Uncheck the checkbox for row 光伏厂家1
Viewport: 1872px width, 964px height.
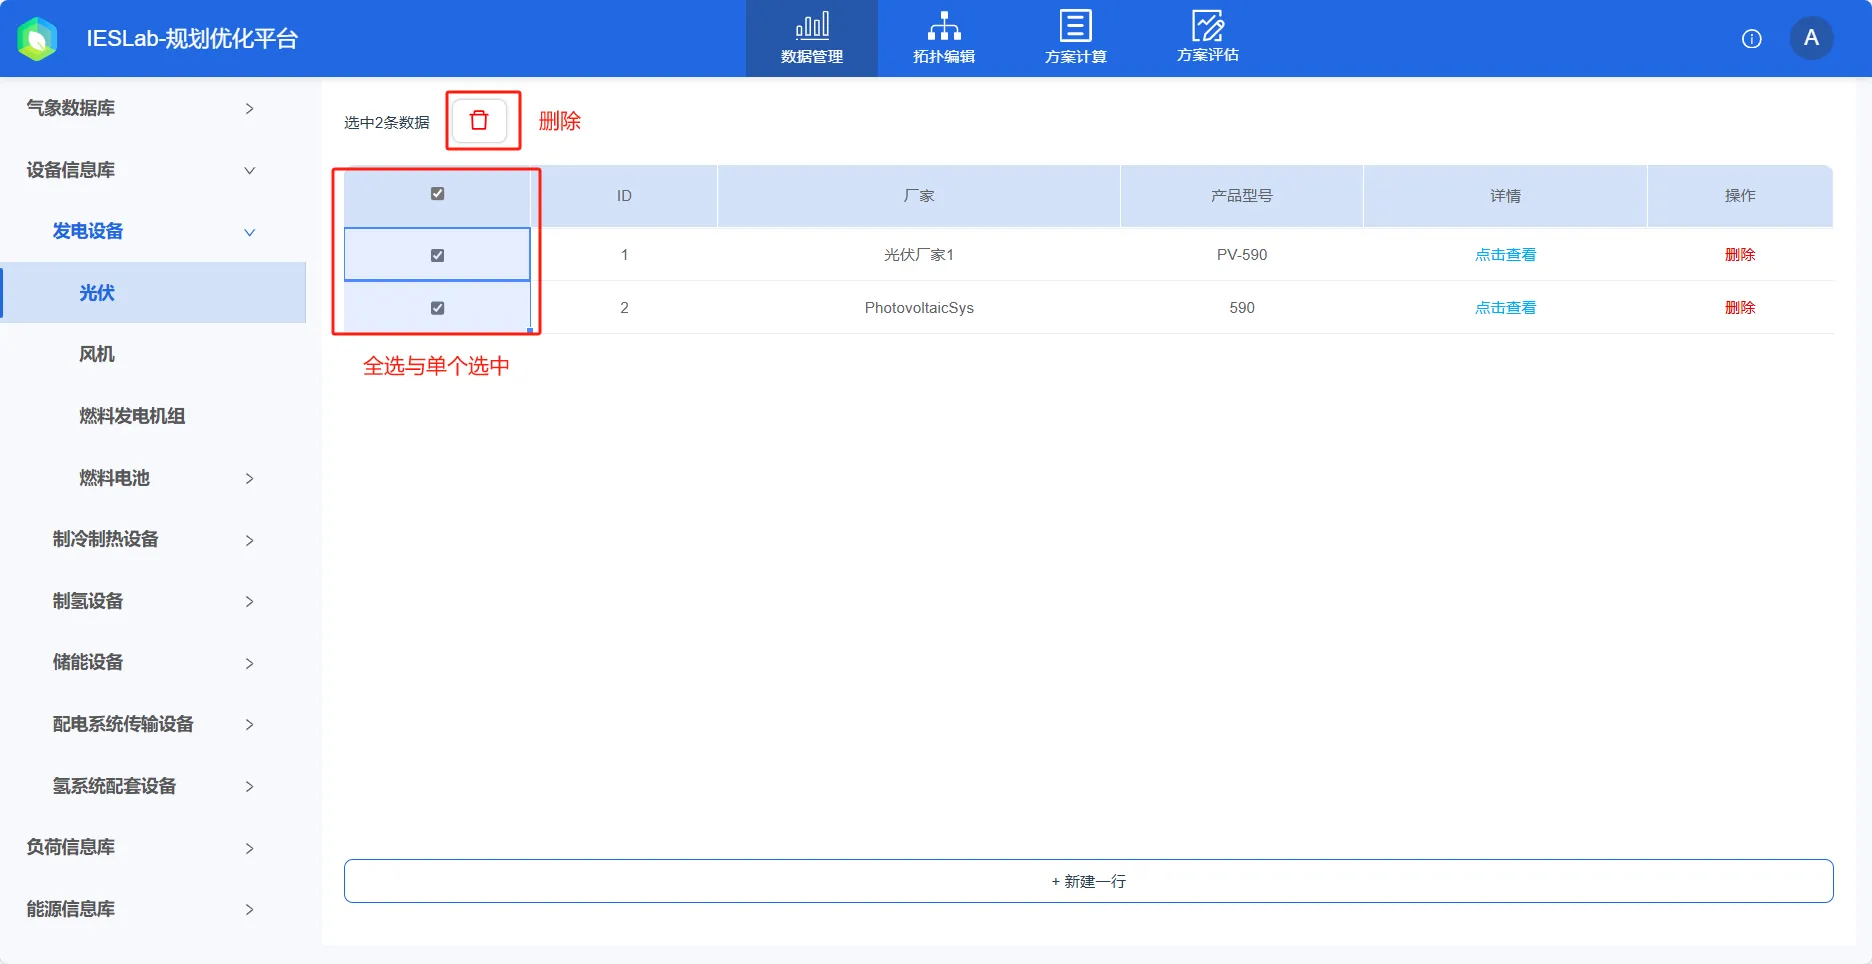point(437,256)
